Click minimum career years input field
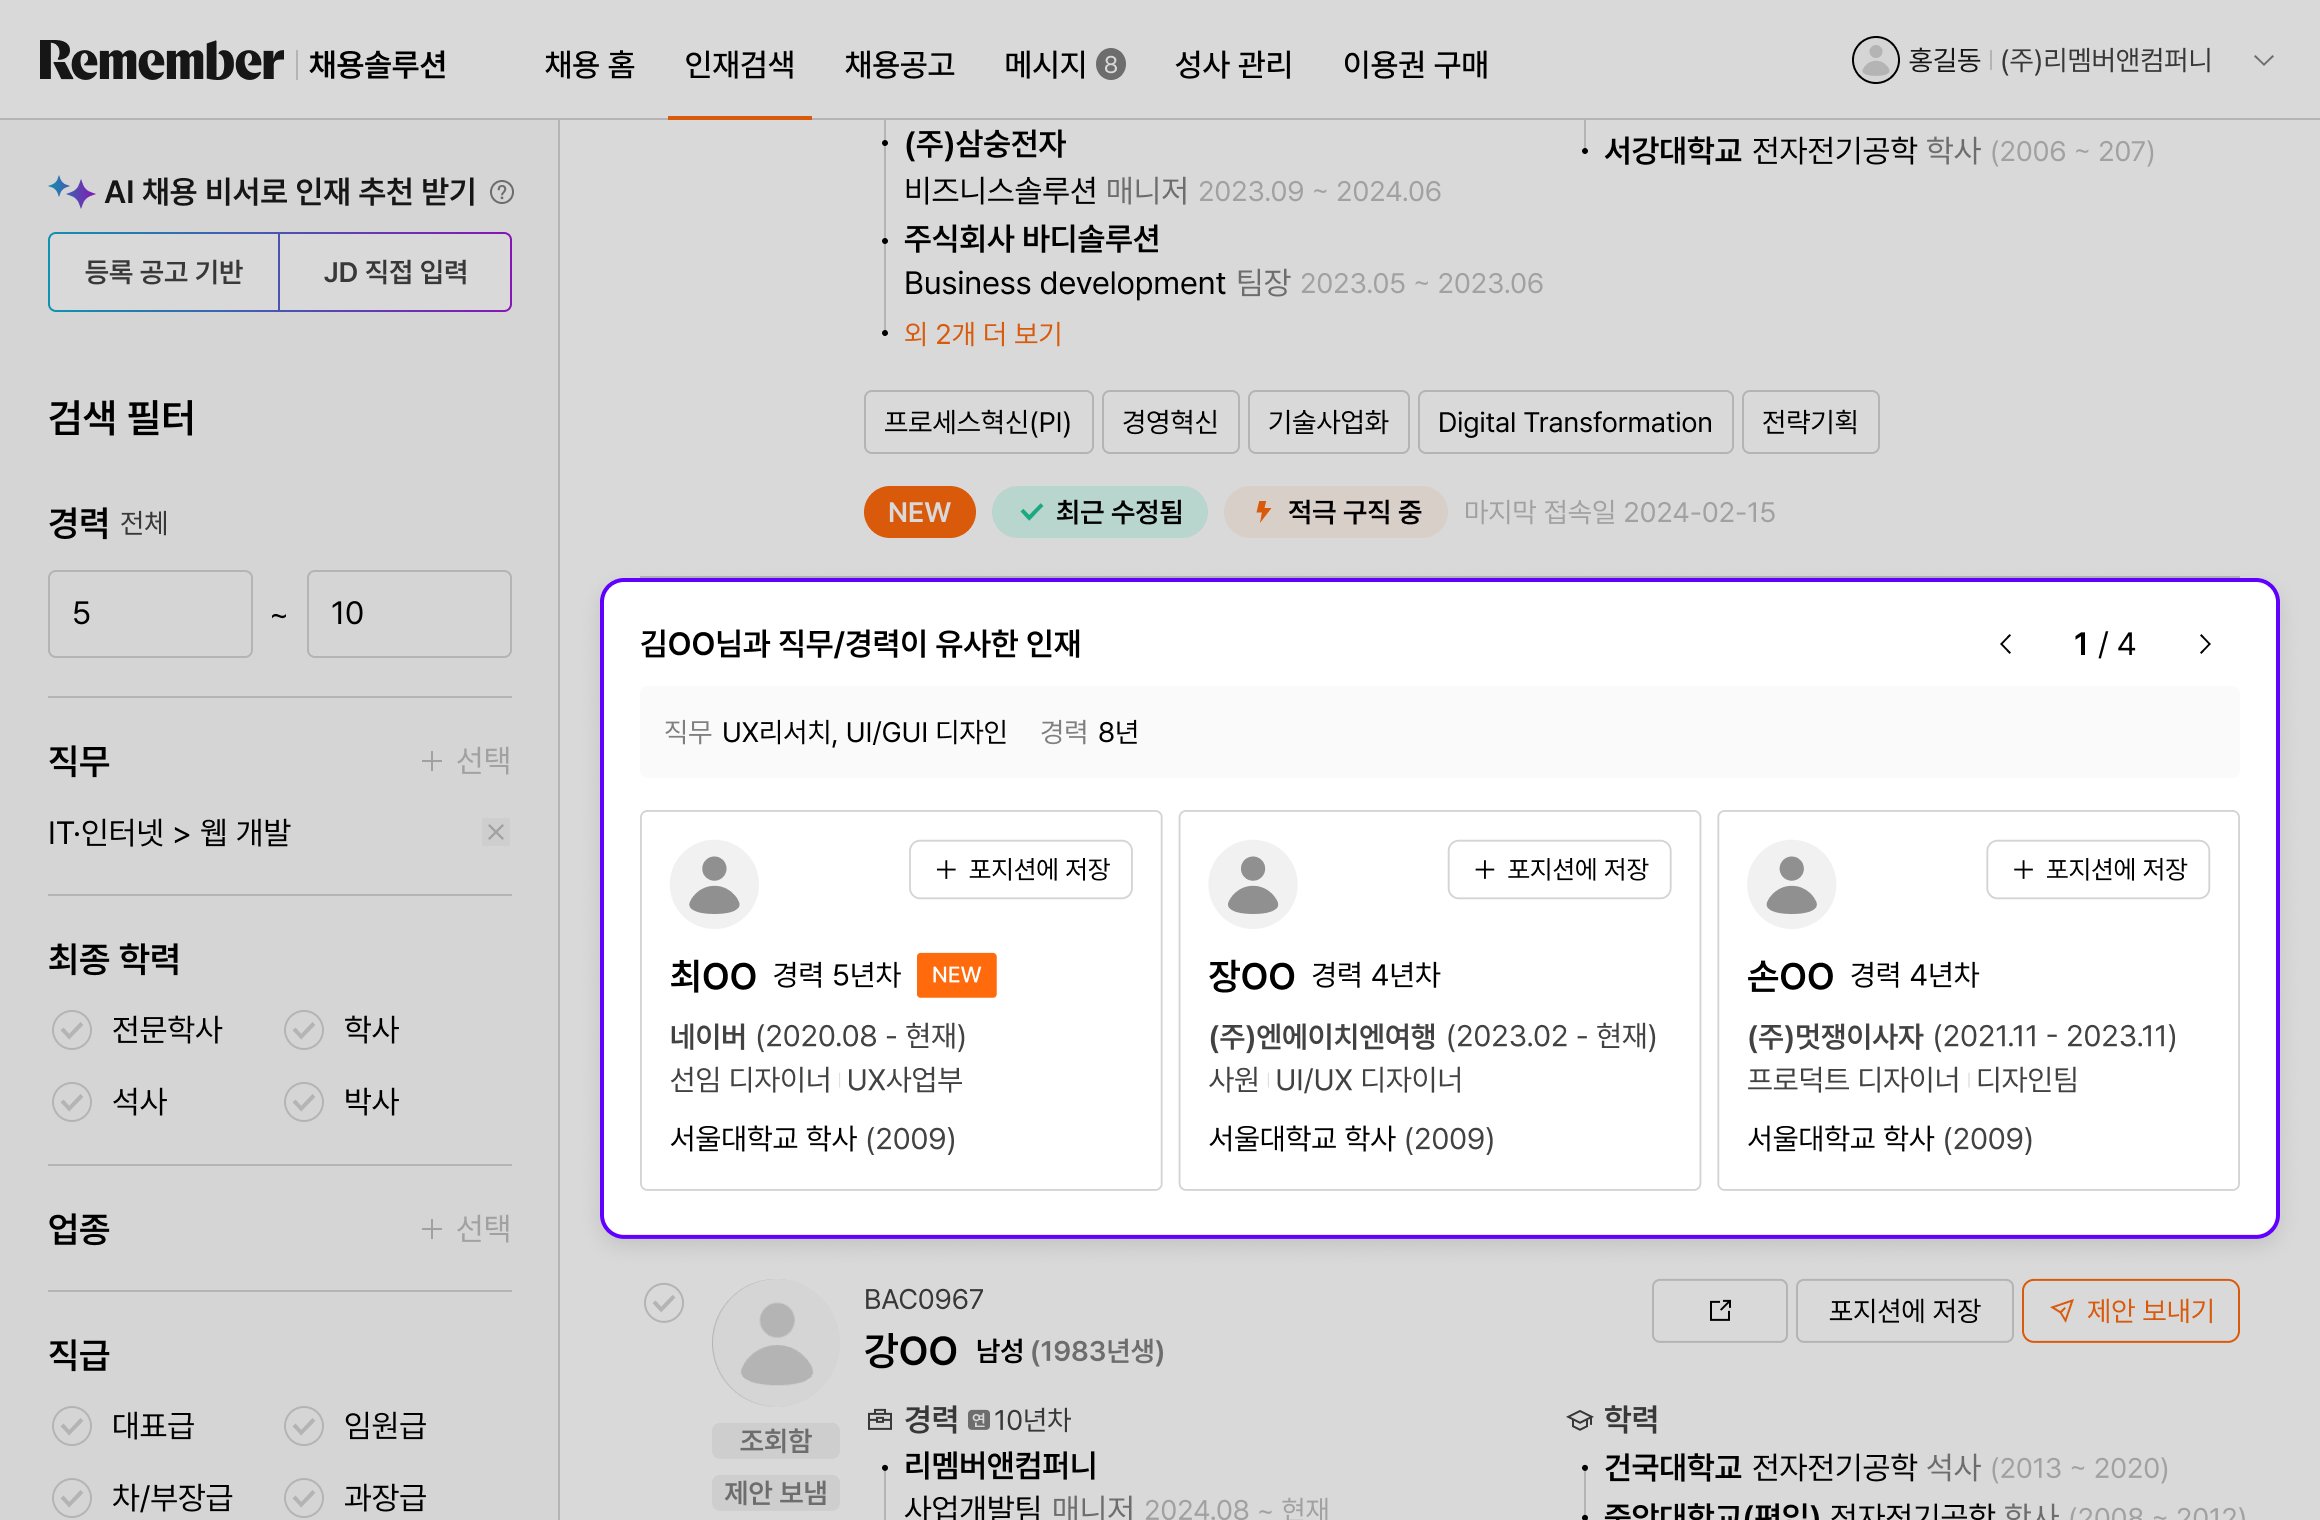The height and width of the screenshot is (1520, 2320). click(150, 614)
